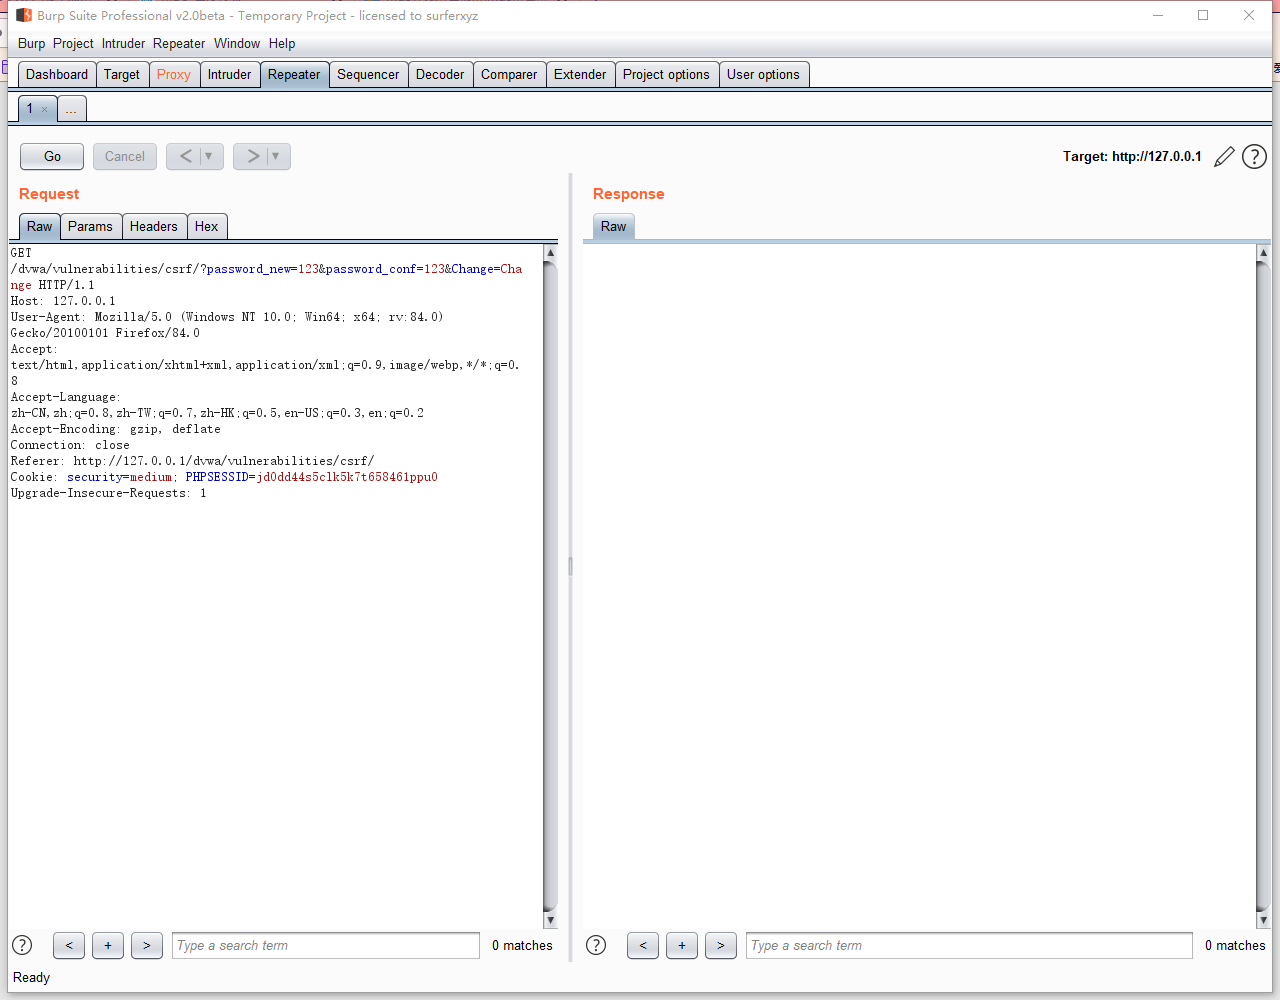Click the response pane scroll up arrow
This screenshot has height=1000, width=1280.
tap(1263, 253)
